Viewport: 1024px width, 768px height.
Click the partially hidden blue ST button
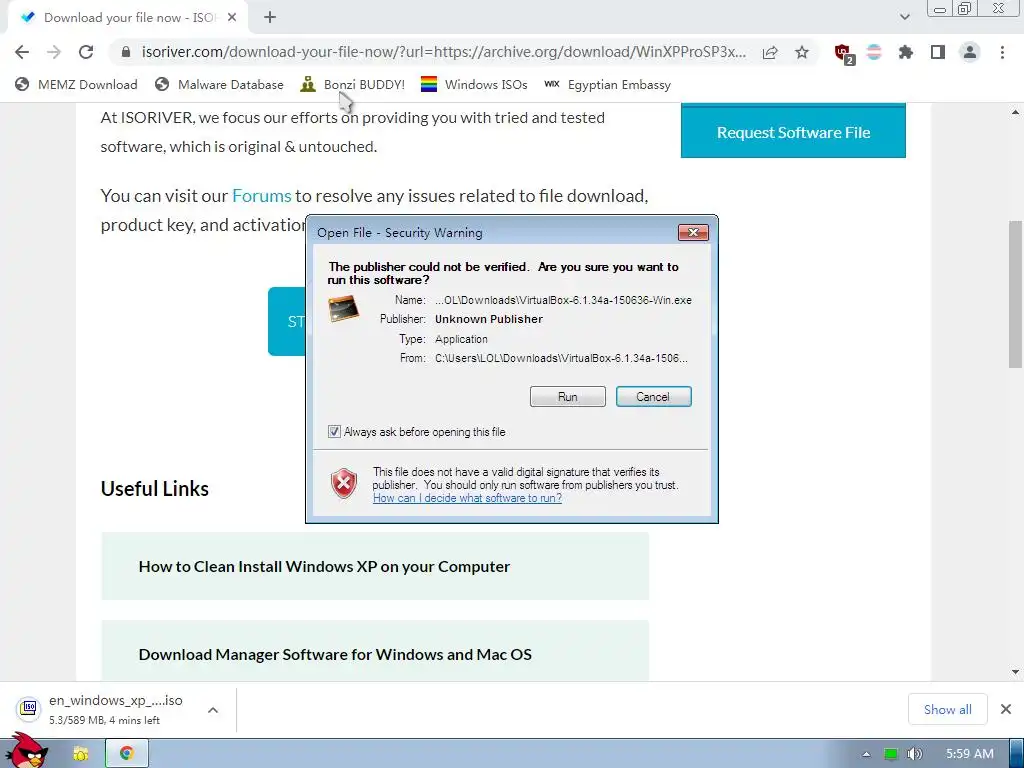(287, 321)
